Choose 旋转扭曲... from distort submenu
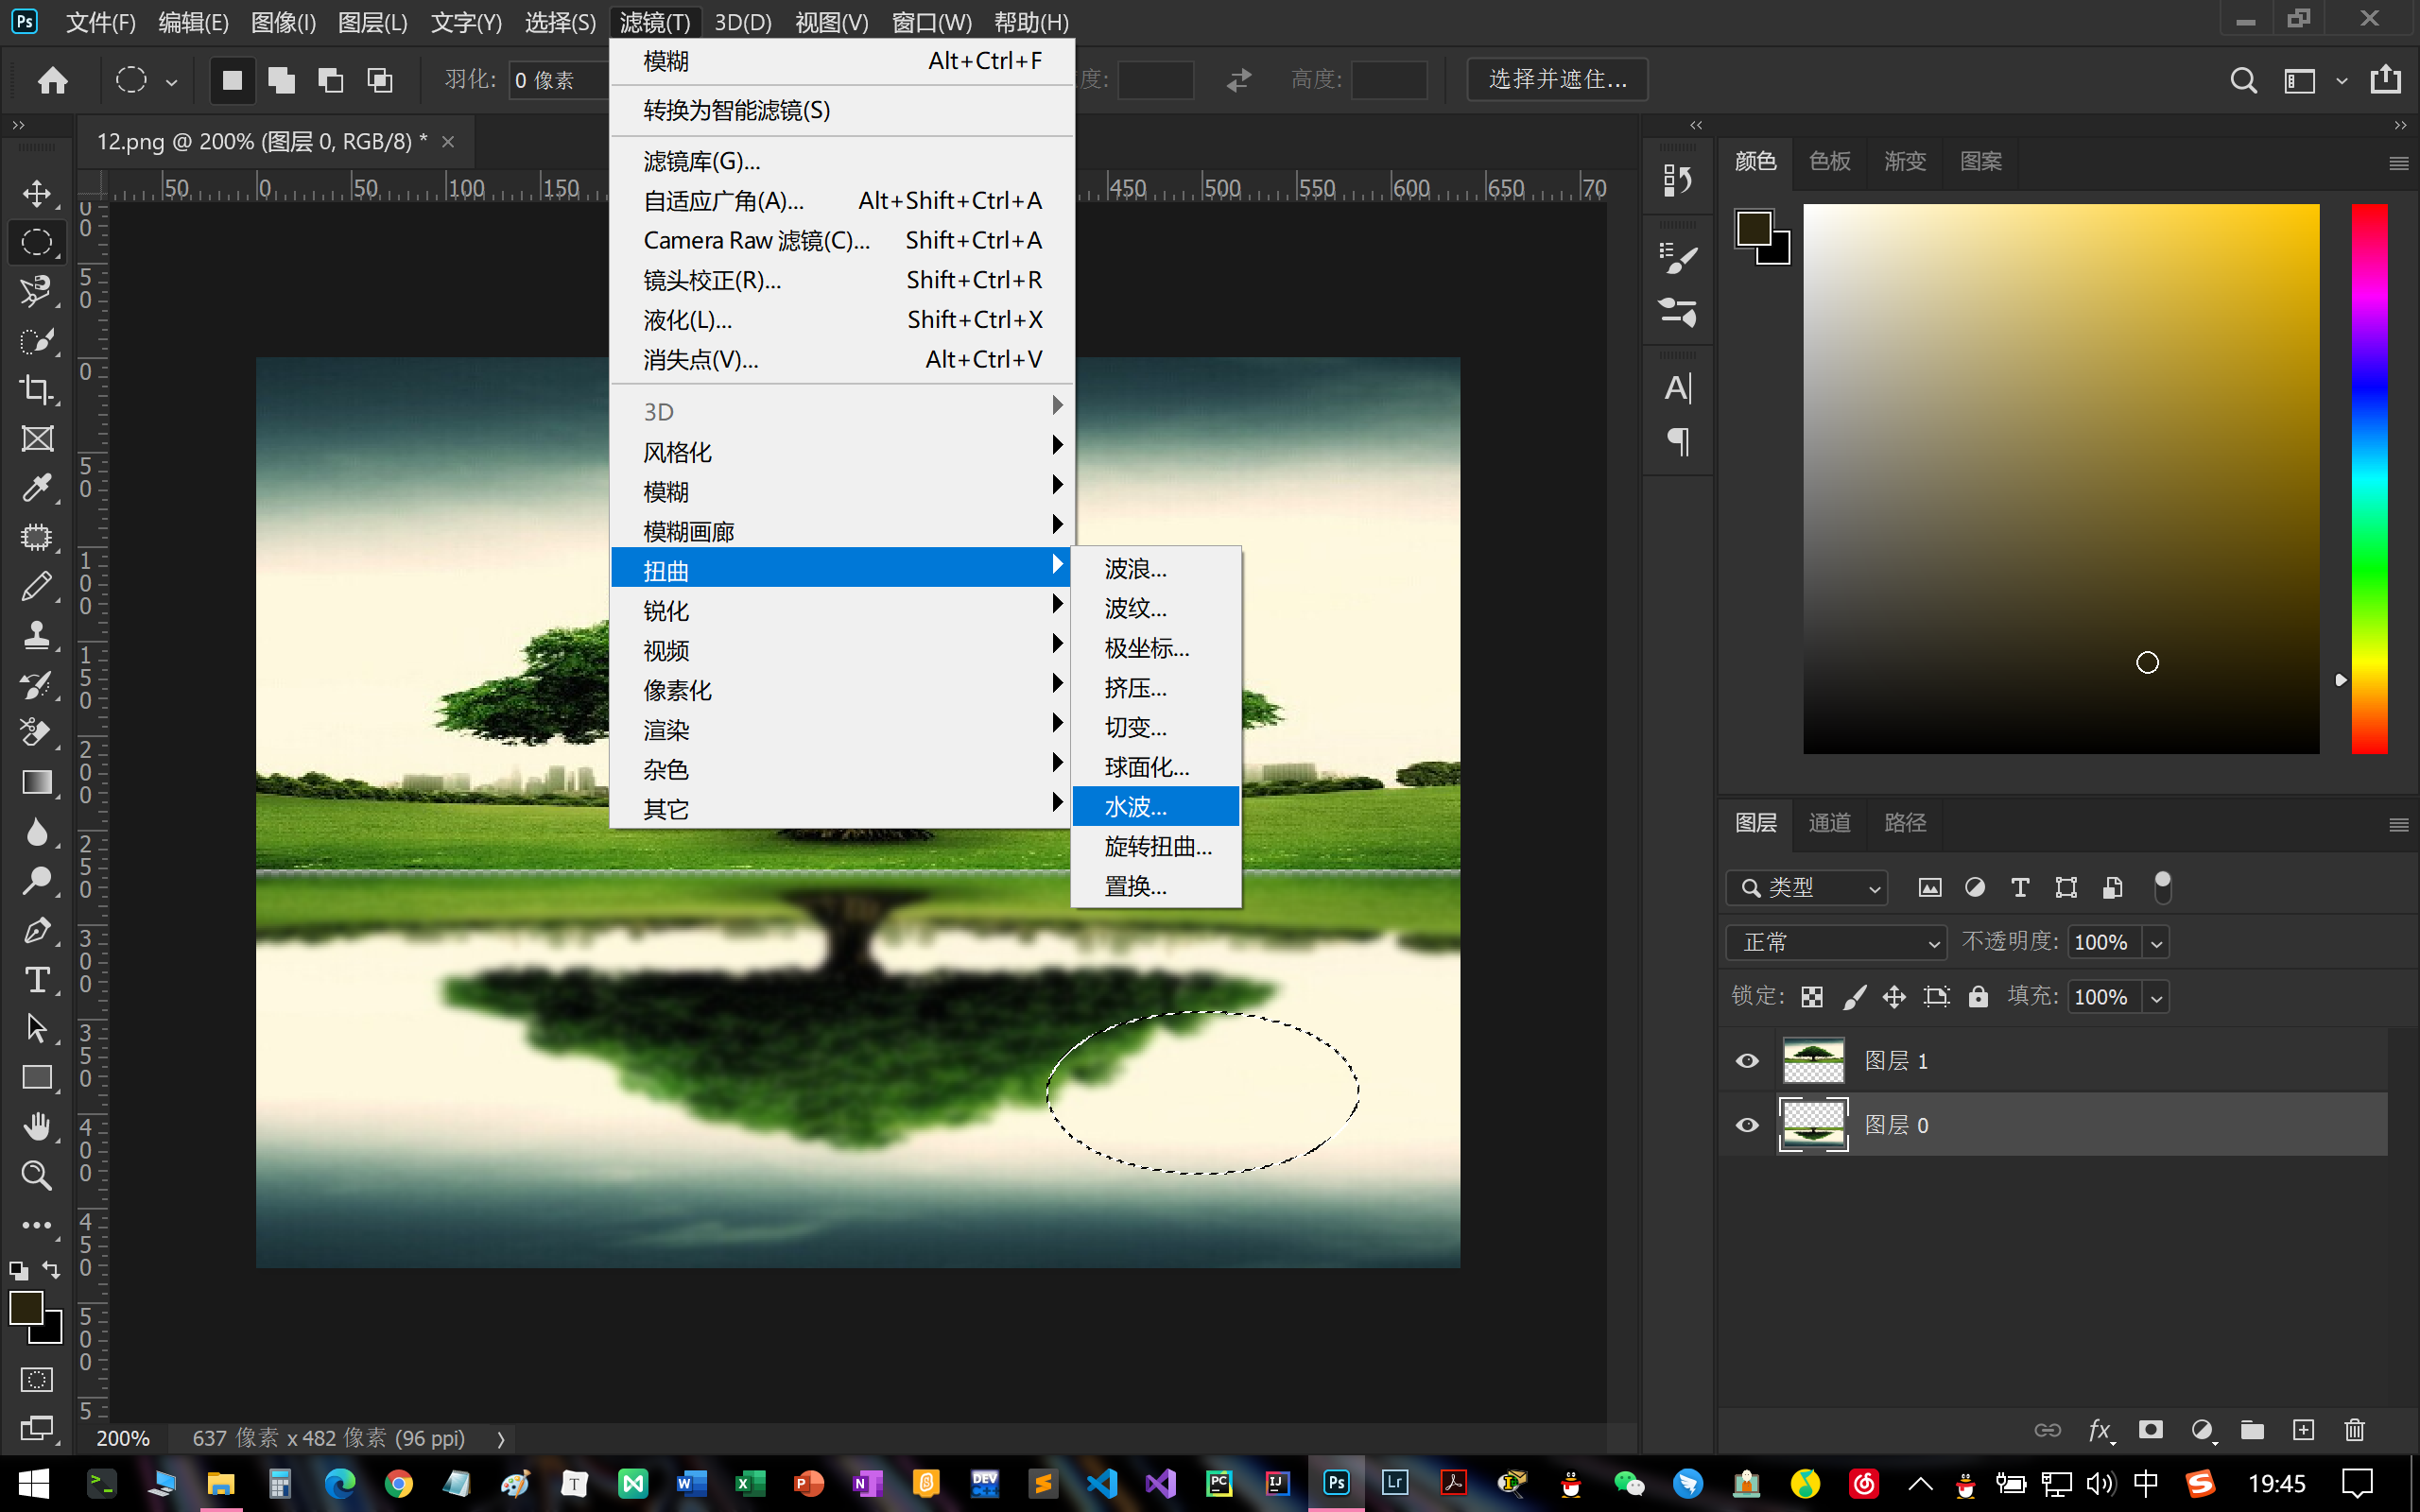The width and height of the screenshot is (2420, 1512). (x=1156, y=846)
